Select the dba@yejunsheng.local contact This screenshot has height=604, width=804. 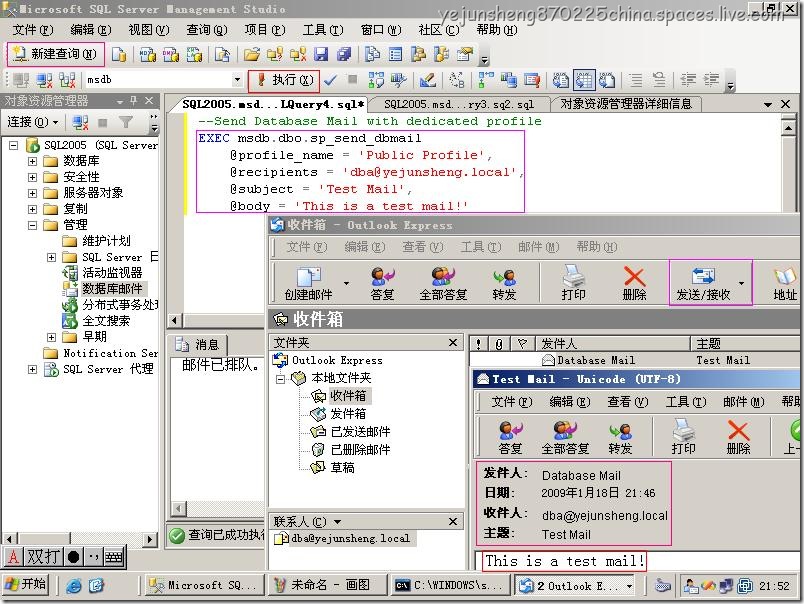(x=343, y=538)
